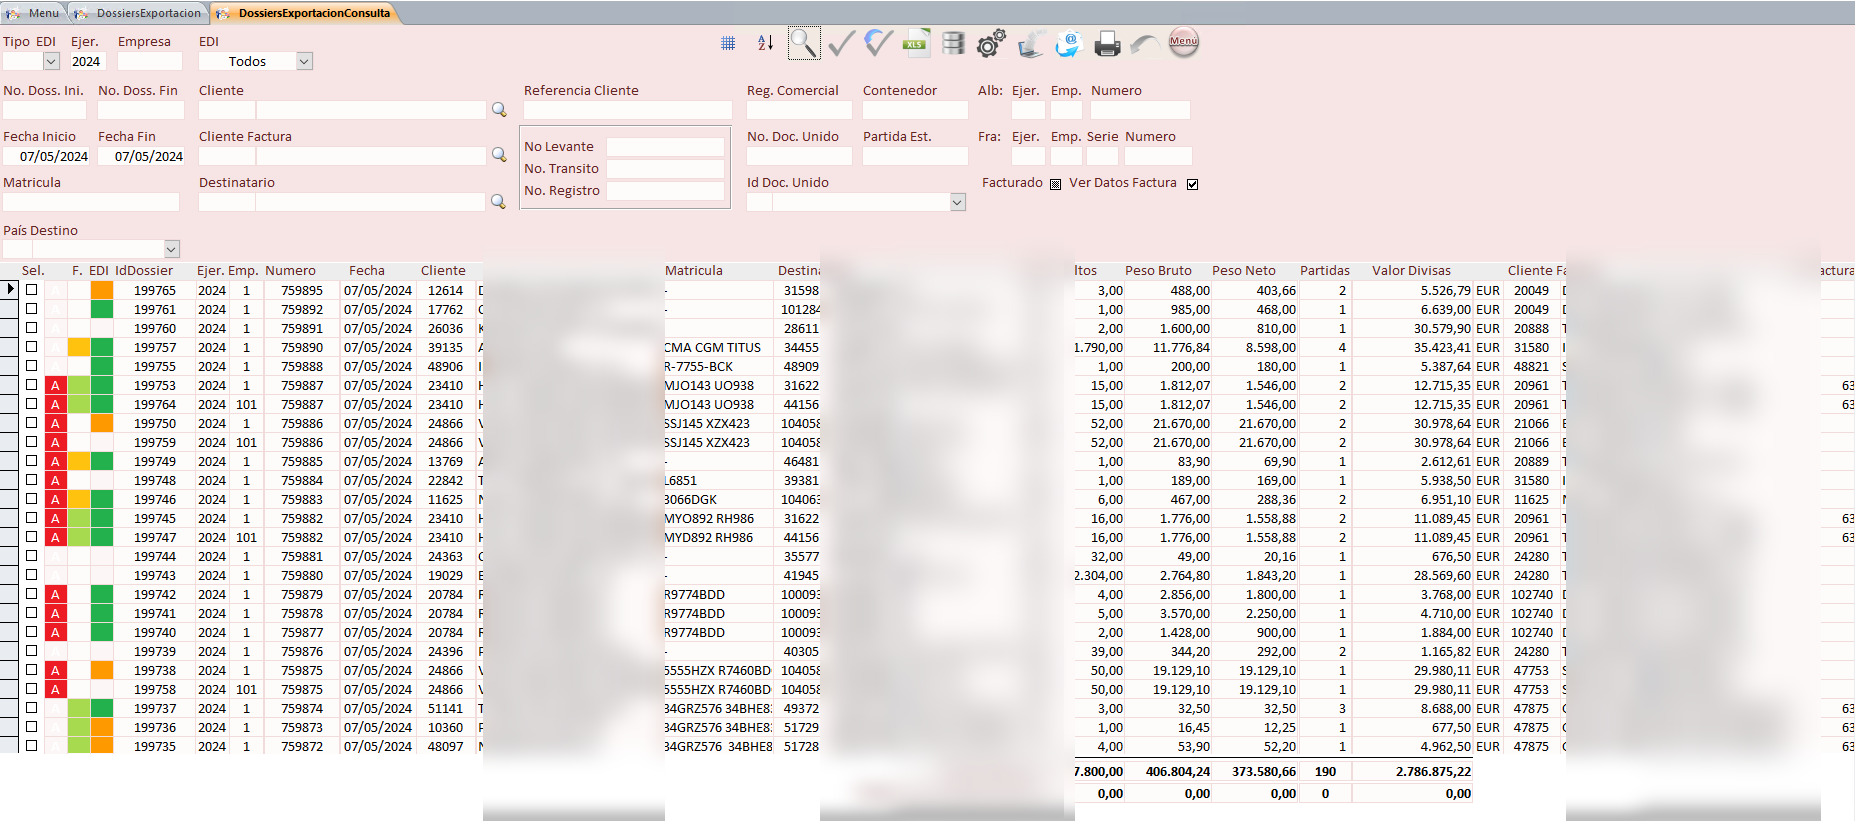Viewport: 1855px width, 821px height.
Task: Click the Cliente Factura lookup magnifier icon
Action: [499, 155]
